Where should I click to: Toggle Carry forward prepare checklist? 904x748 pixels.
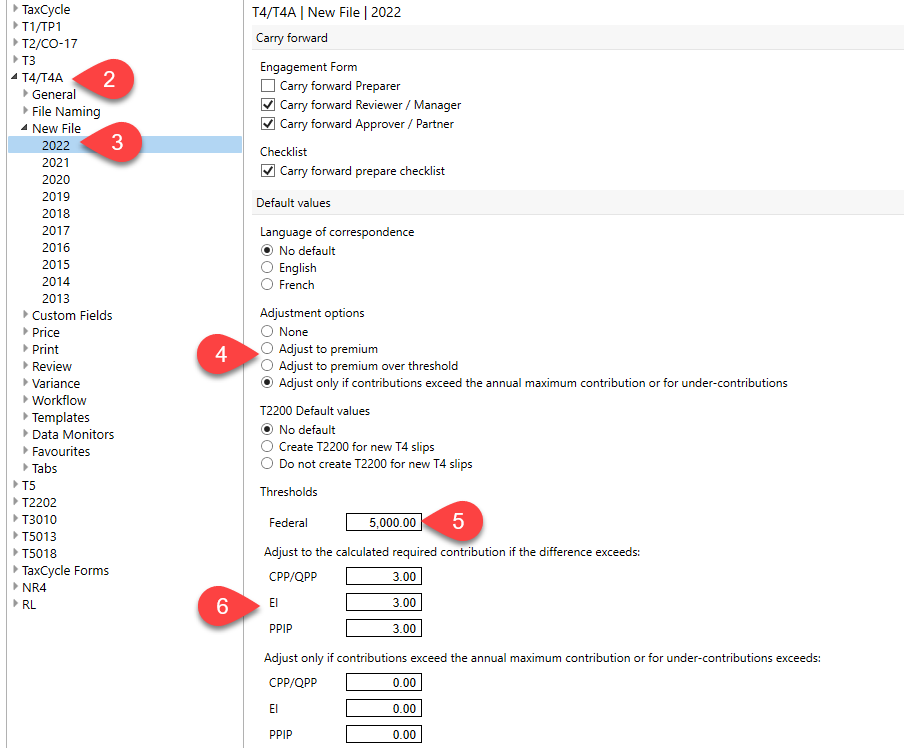[268, 171]
